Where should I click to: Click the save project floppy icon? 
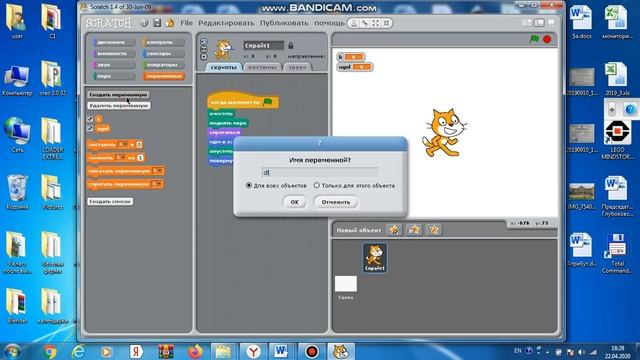pyautogui.click(x=157, y=23)
